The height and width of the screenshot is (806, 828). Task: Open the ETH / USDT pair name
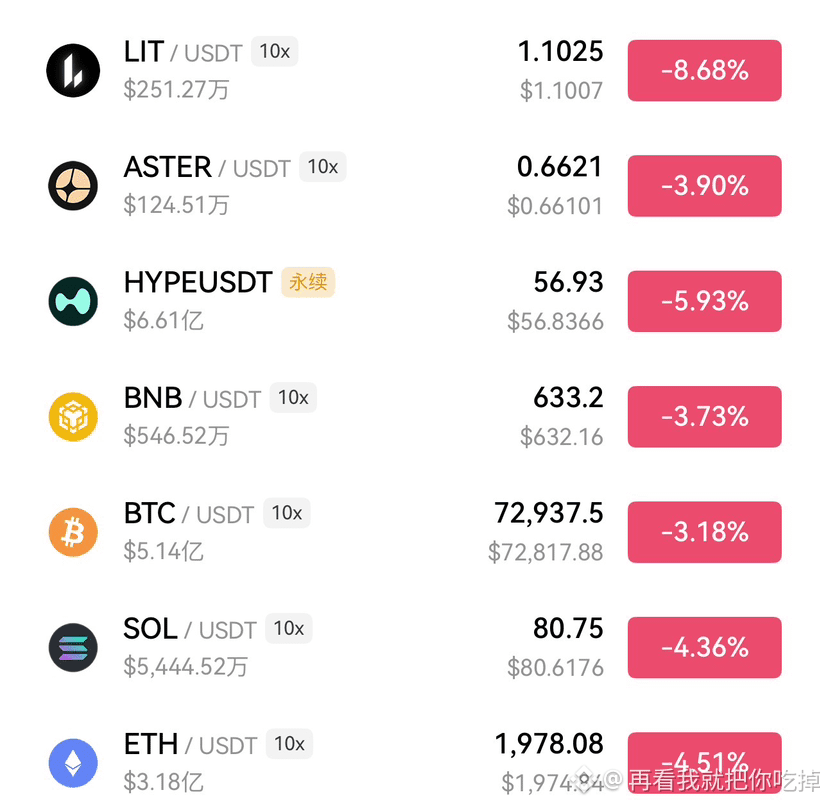coord(190,744)
